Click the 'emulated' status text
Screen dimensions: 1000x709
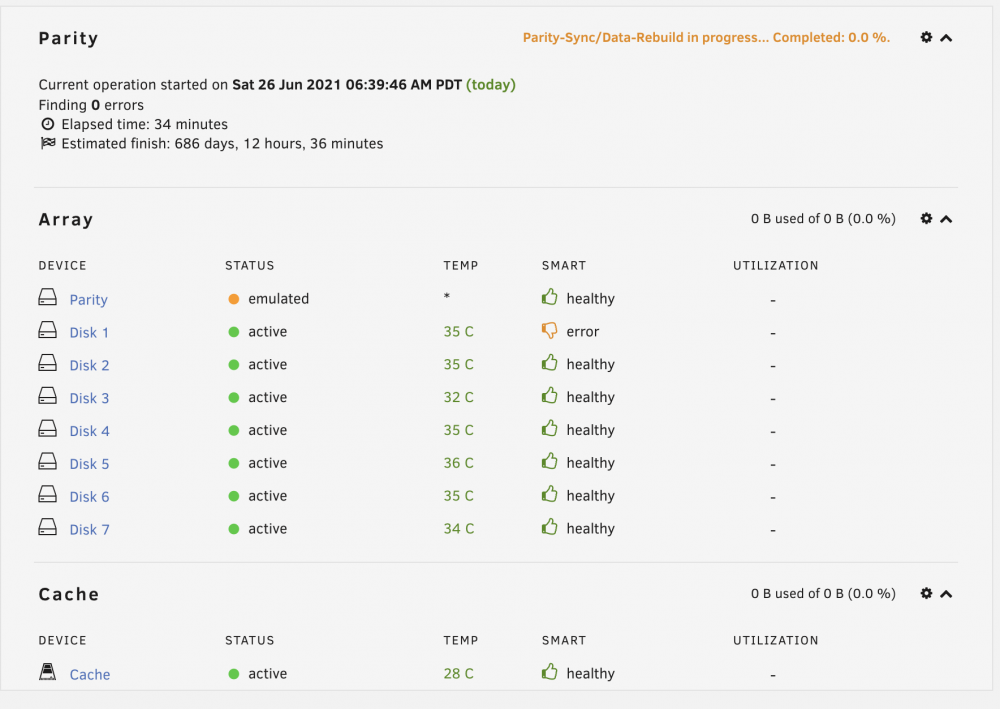pyautogui.click(x=279, y=298)
